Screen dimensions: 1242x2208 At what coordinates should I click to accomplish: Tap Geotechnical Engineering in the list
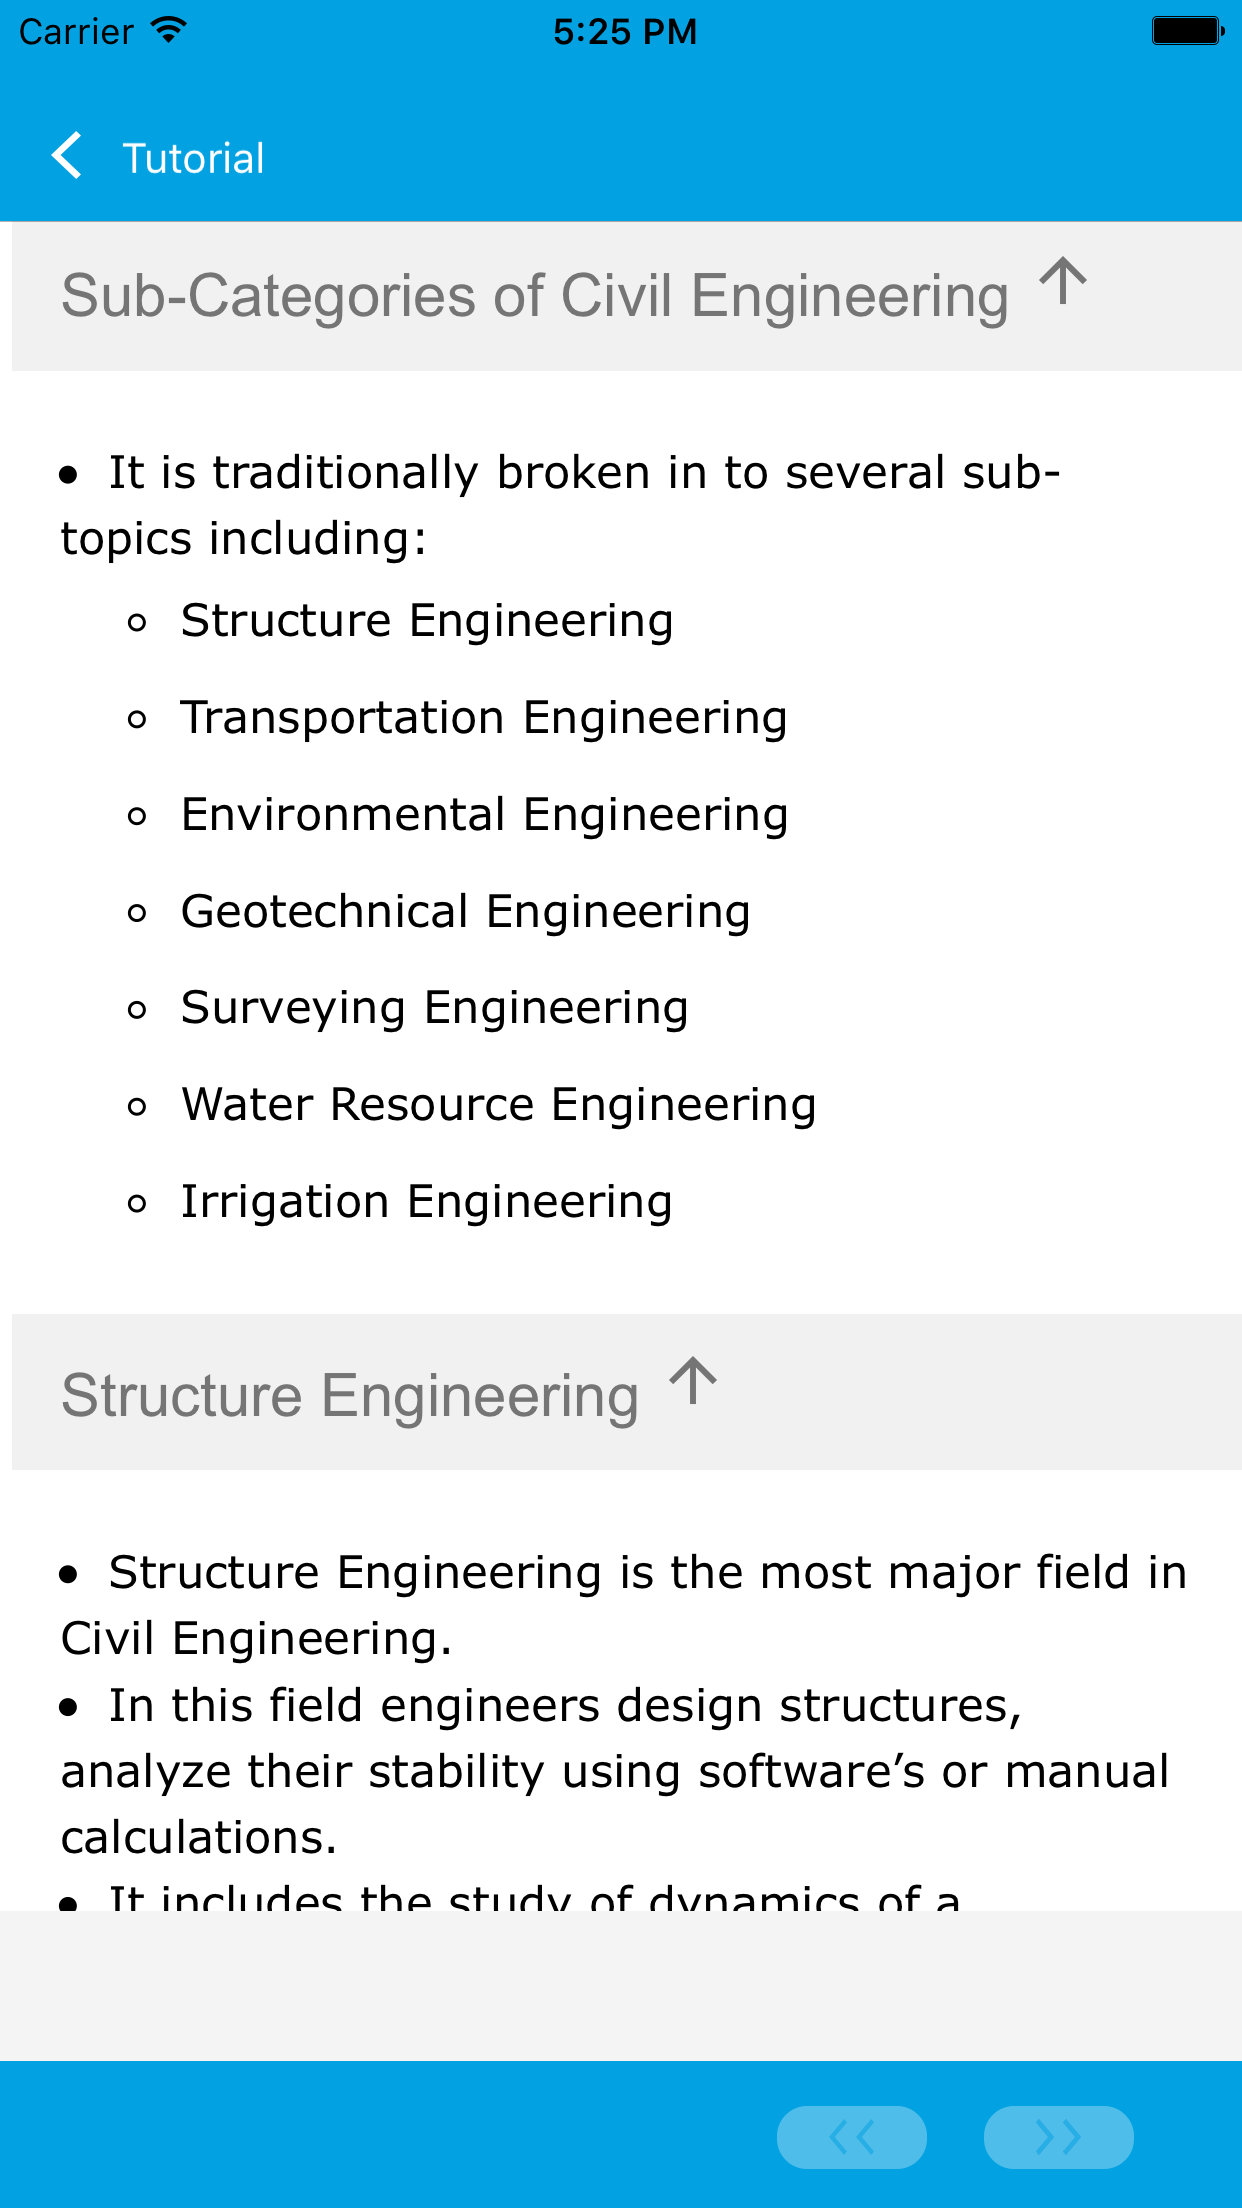click(x=465, y=912)
